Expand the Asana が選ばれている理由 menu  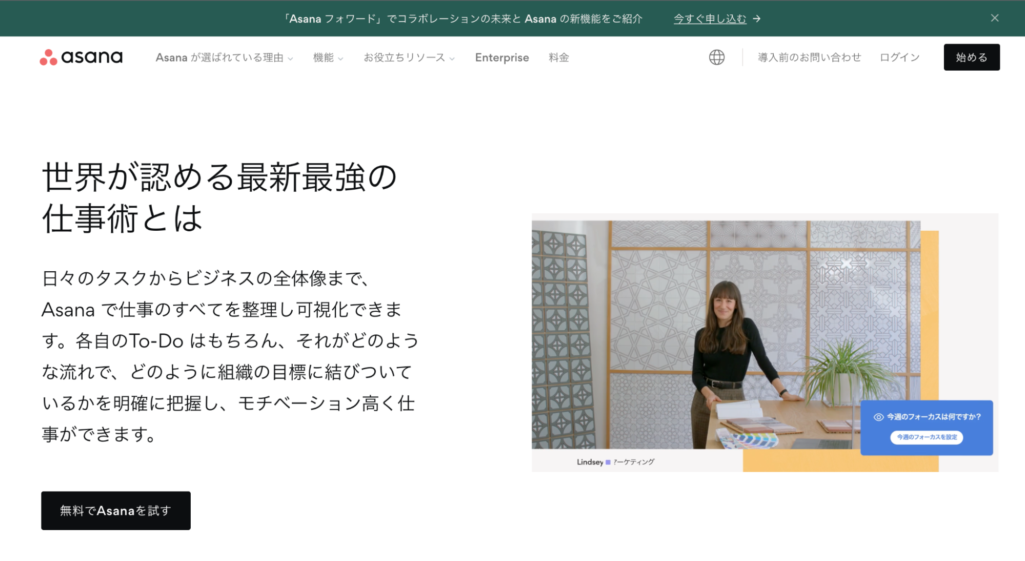click(x=224, y=58)
